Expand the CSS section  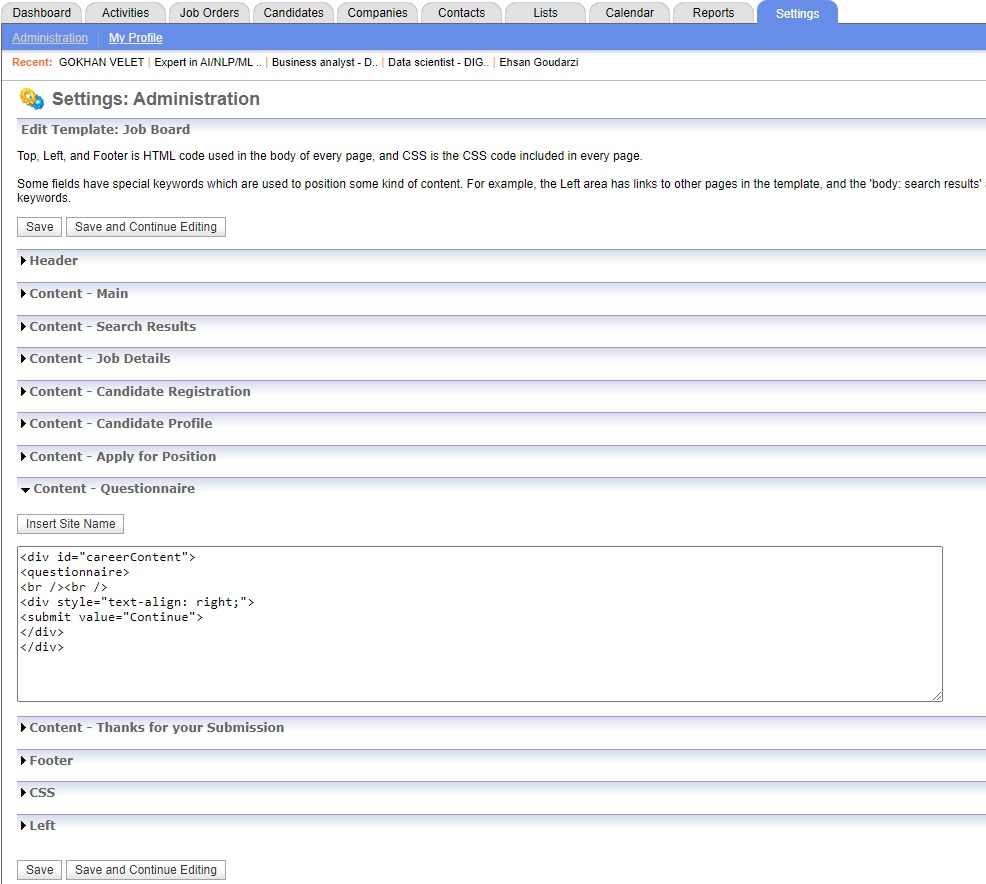tap(42, 793)
